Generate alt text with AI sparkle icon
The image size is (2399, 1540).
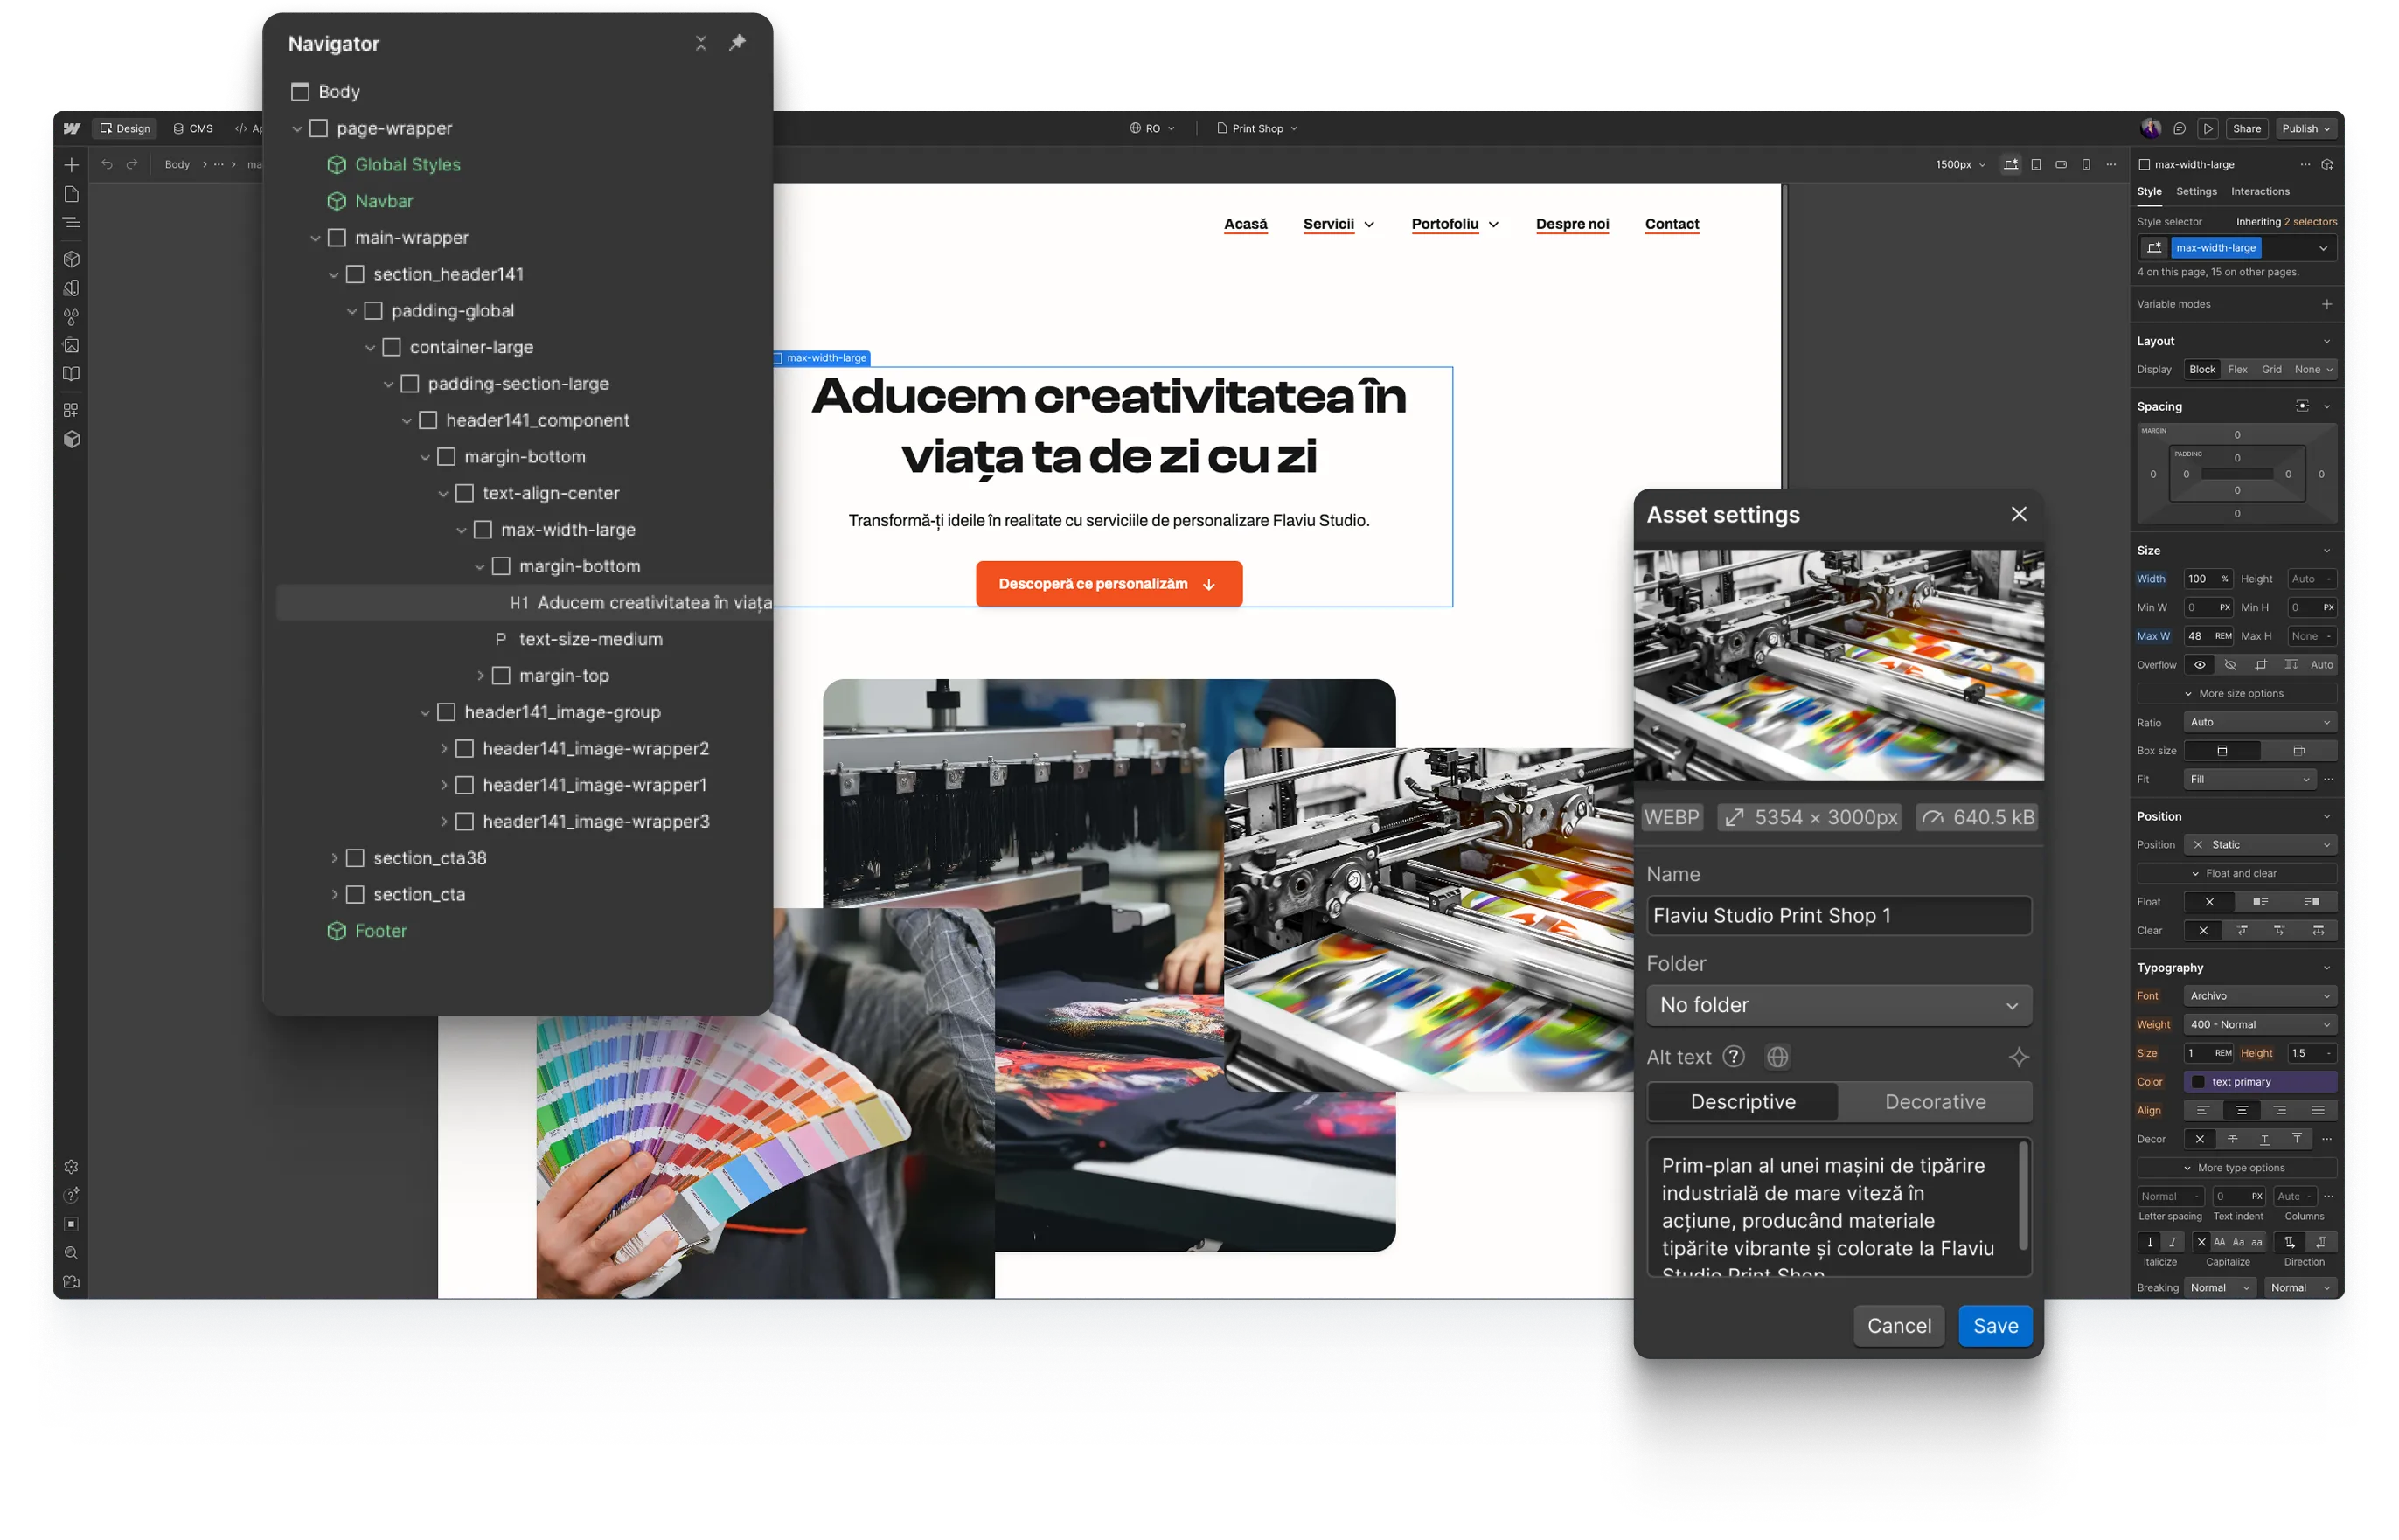pyautogui.click(x=2018, y=1057)
